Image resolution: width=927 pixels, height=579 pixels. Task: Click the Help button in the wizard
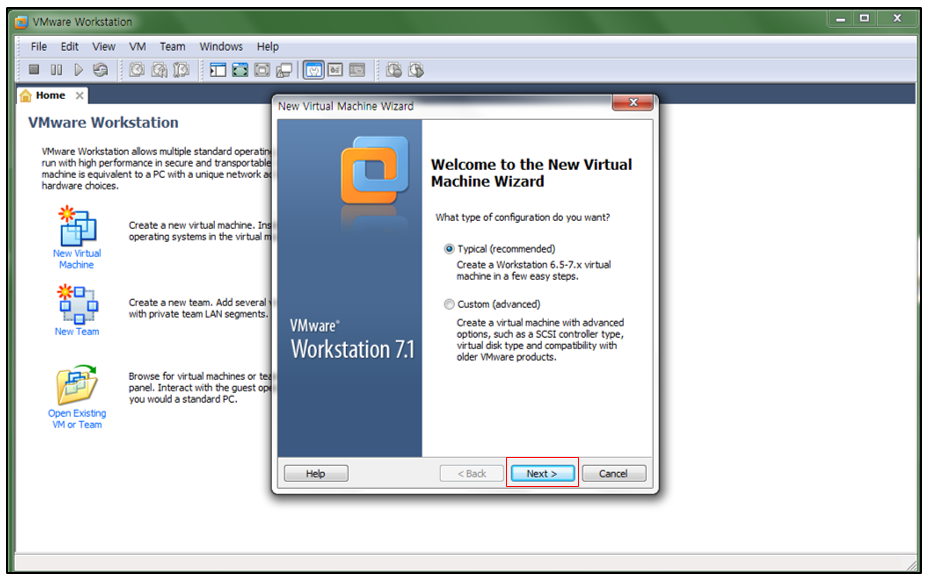[x=316, y=474]
